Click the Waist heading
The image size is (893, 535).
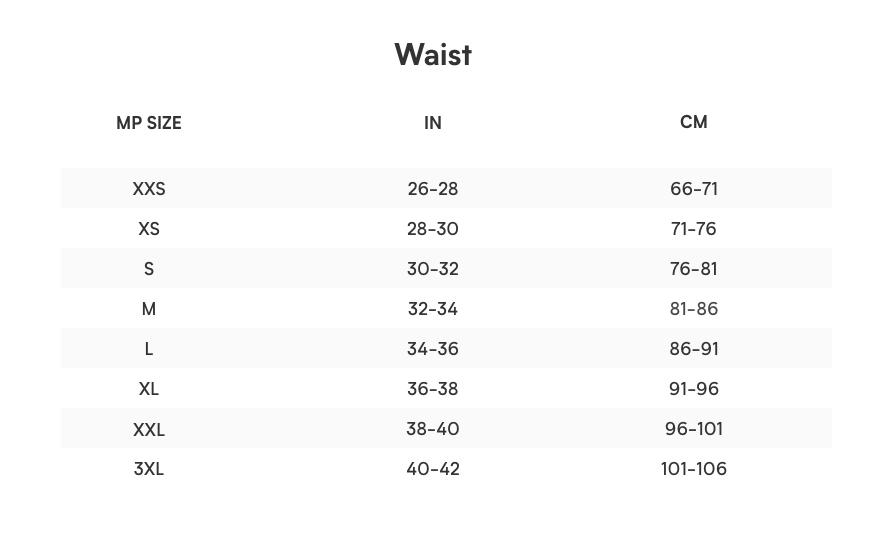point(432,54)
